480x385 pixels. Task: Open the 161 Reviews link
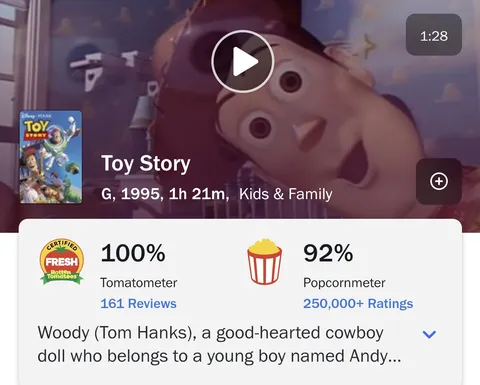pos(138,304)
